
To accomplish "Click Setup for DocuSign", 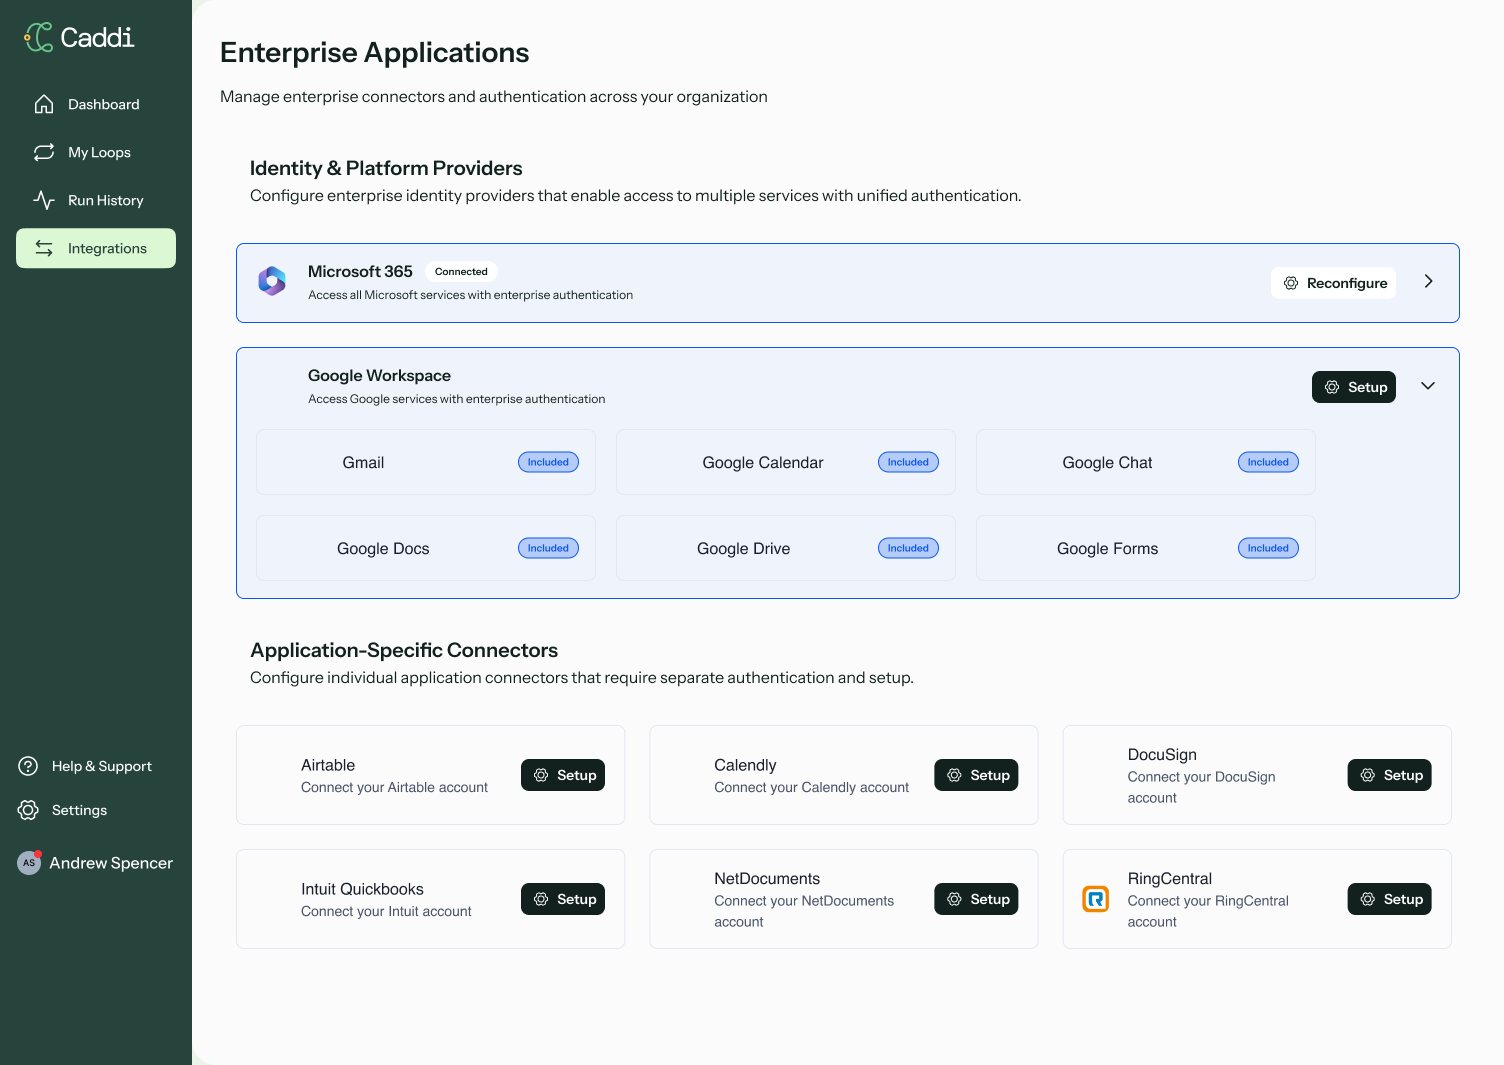I will 1390,775.
